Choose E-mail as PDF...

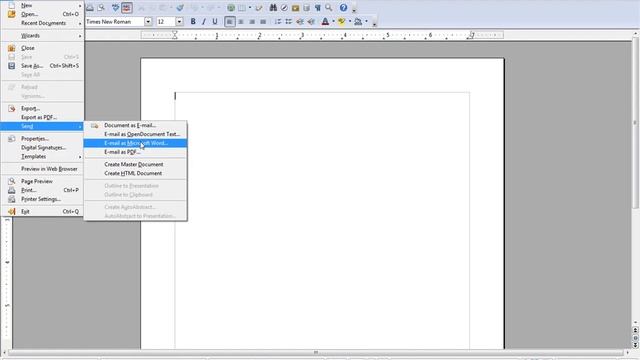(x=136, y=152)
